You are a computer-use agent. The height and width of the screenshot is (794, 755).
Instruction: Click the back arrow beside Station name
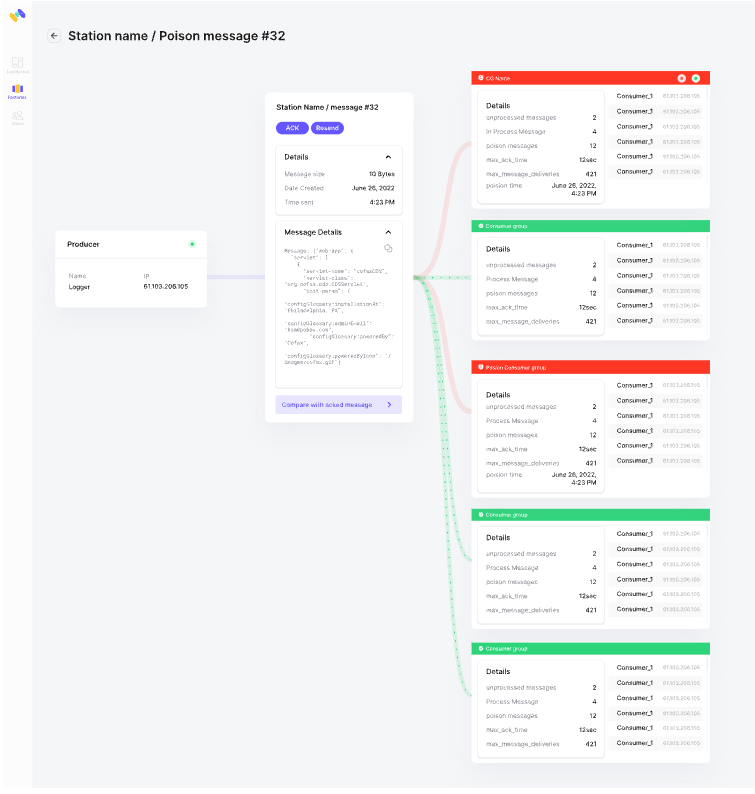[54, 36]
